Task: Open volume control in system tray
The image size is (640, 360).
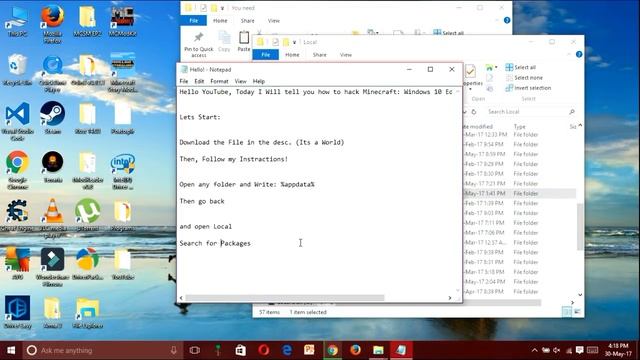Action: [x=557, y=350]
